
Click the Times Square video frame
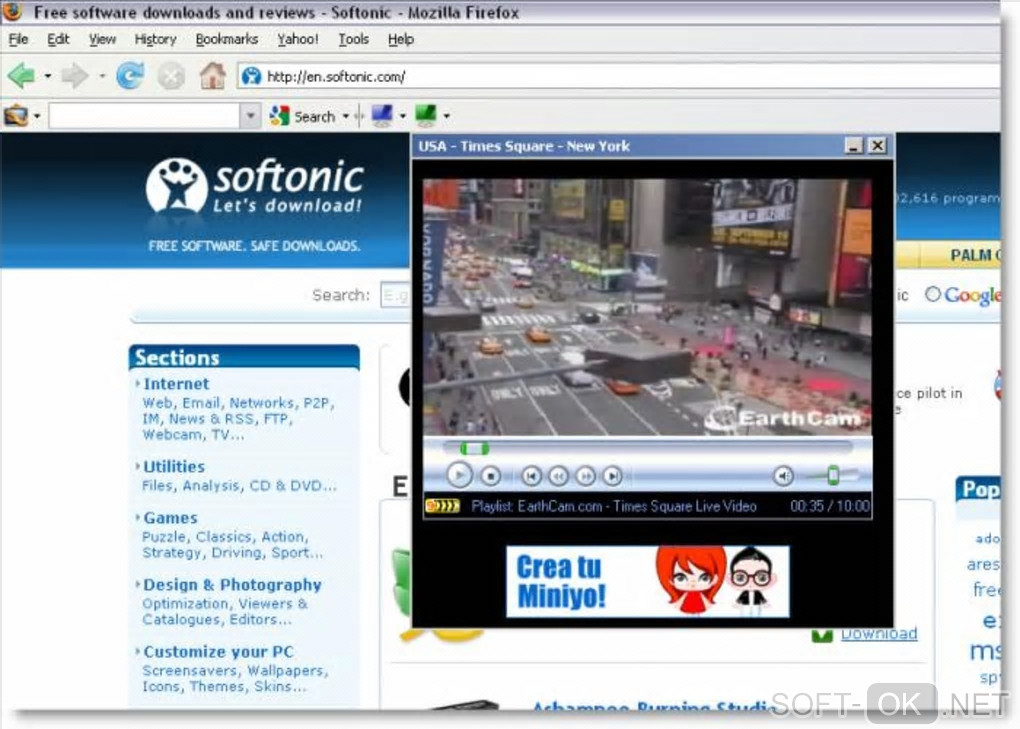click(x=647, y=307)
